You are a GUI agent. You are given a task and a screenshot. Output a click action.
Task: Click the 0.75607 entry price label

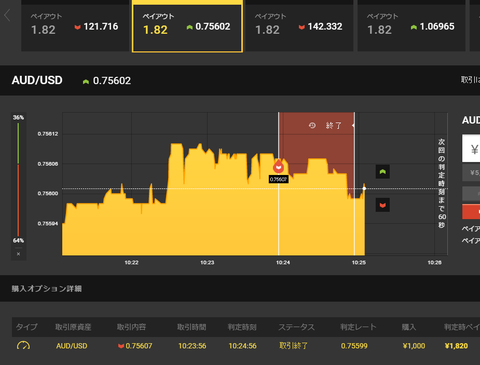coord(278,179)
